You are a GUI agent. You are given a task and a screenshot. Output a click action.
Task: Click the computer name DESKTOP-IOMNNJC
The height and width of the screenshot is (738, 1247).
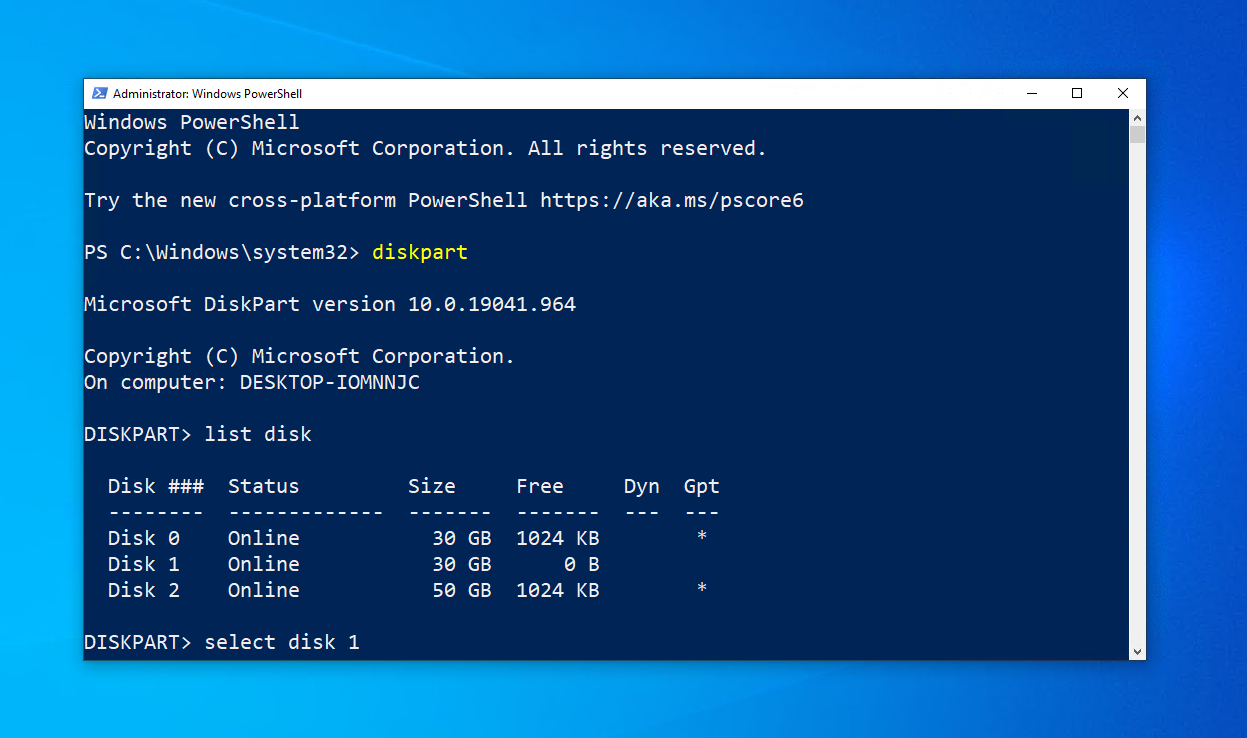tap(329, 382)
